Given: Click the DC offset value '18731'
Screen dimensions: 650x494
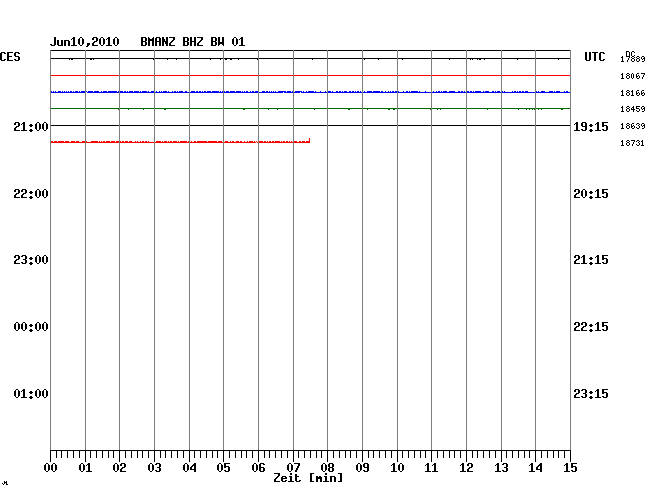Looking at the screenshot, I should click(x=633, y=143).
